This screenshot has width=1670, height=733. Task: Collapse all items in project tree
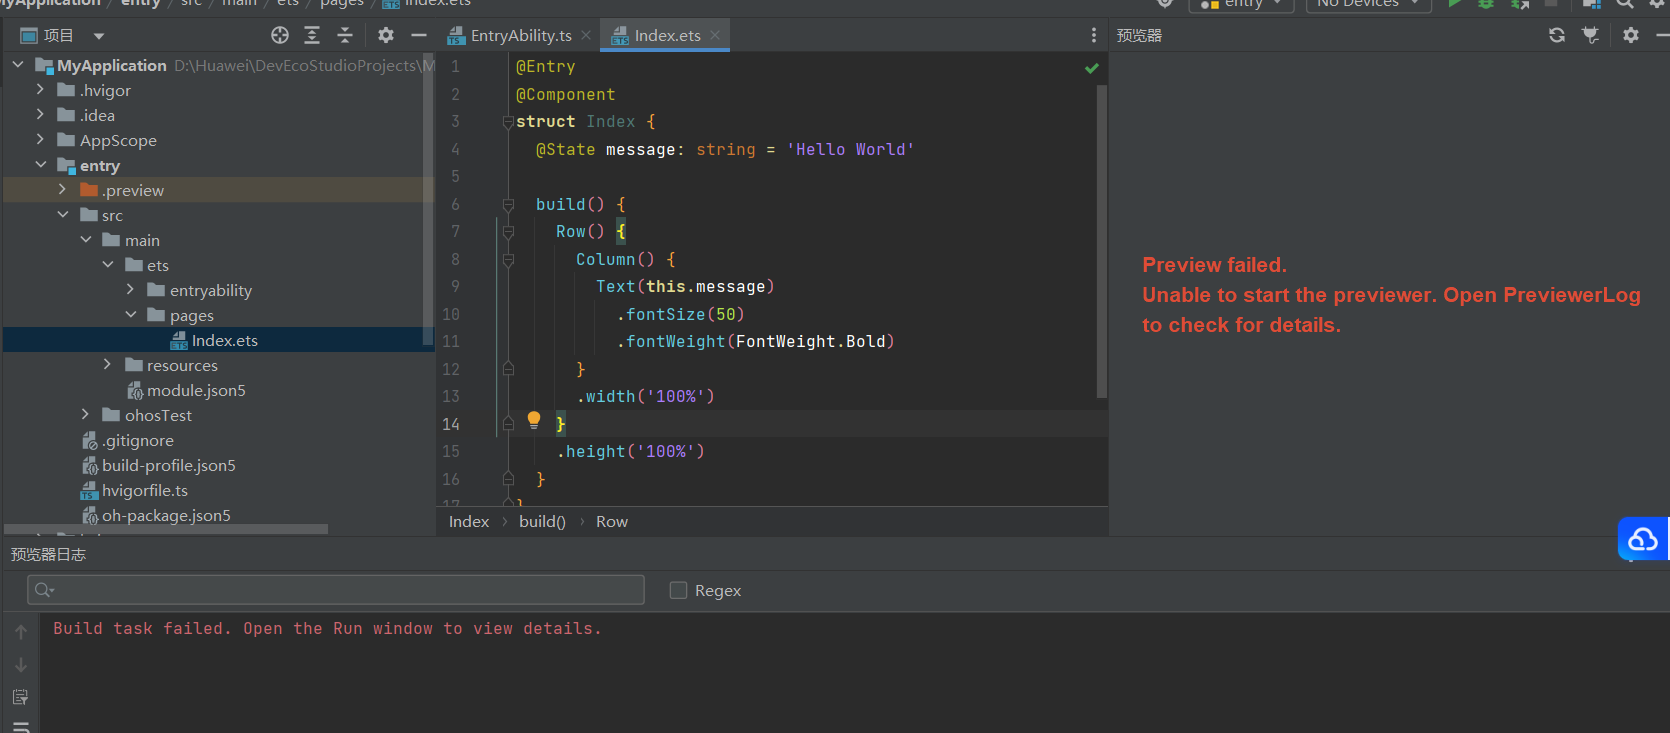345,36
